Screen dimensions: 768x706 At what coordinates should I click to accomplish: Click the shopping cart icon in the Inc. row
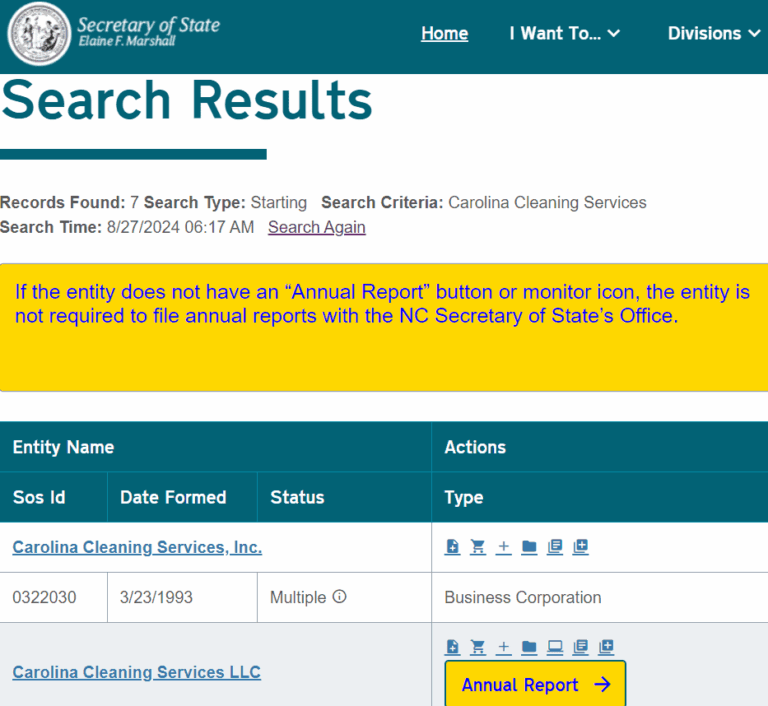pyautogui.click(x=478, y=547)
